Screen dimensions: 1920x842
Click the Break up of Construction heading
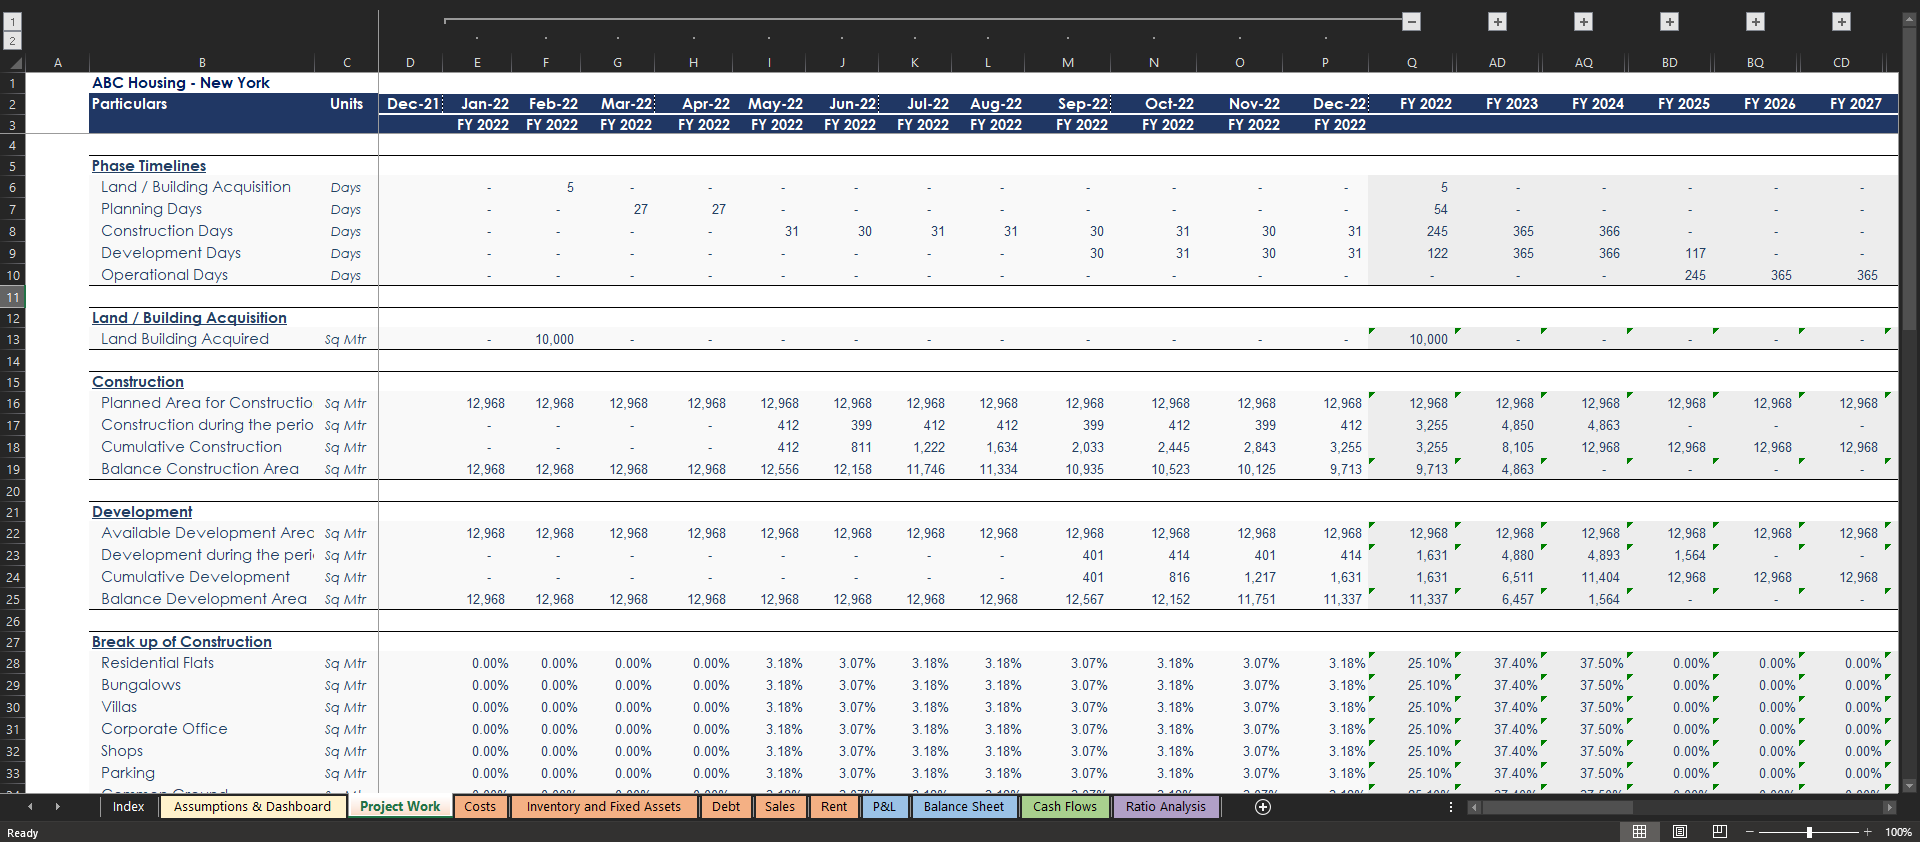pyautogui.click(x=182, y=642)
